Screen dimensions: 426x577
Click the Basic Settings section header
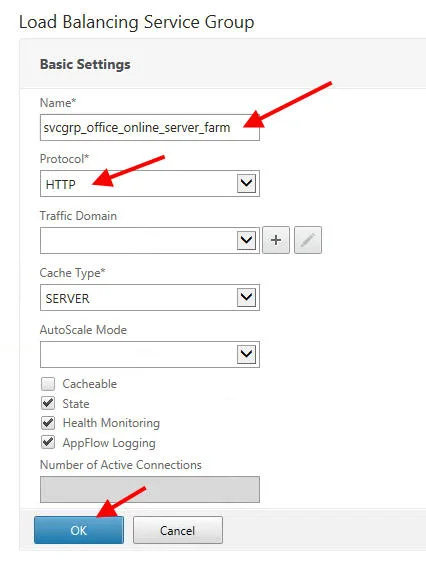[x=85, y=64]
